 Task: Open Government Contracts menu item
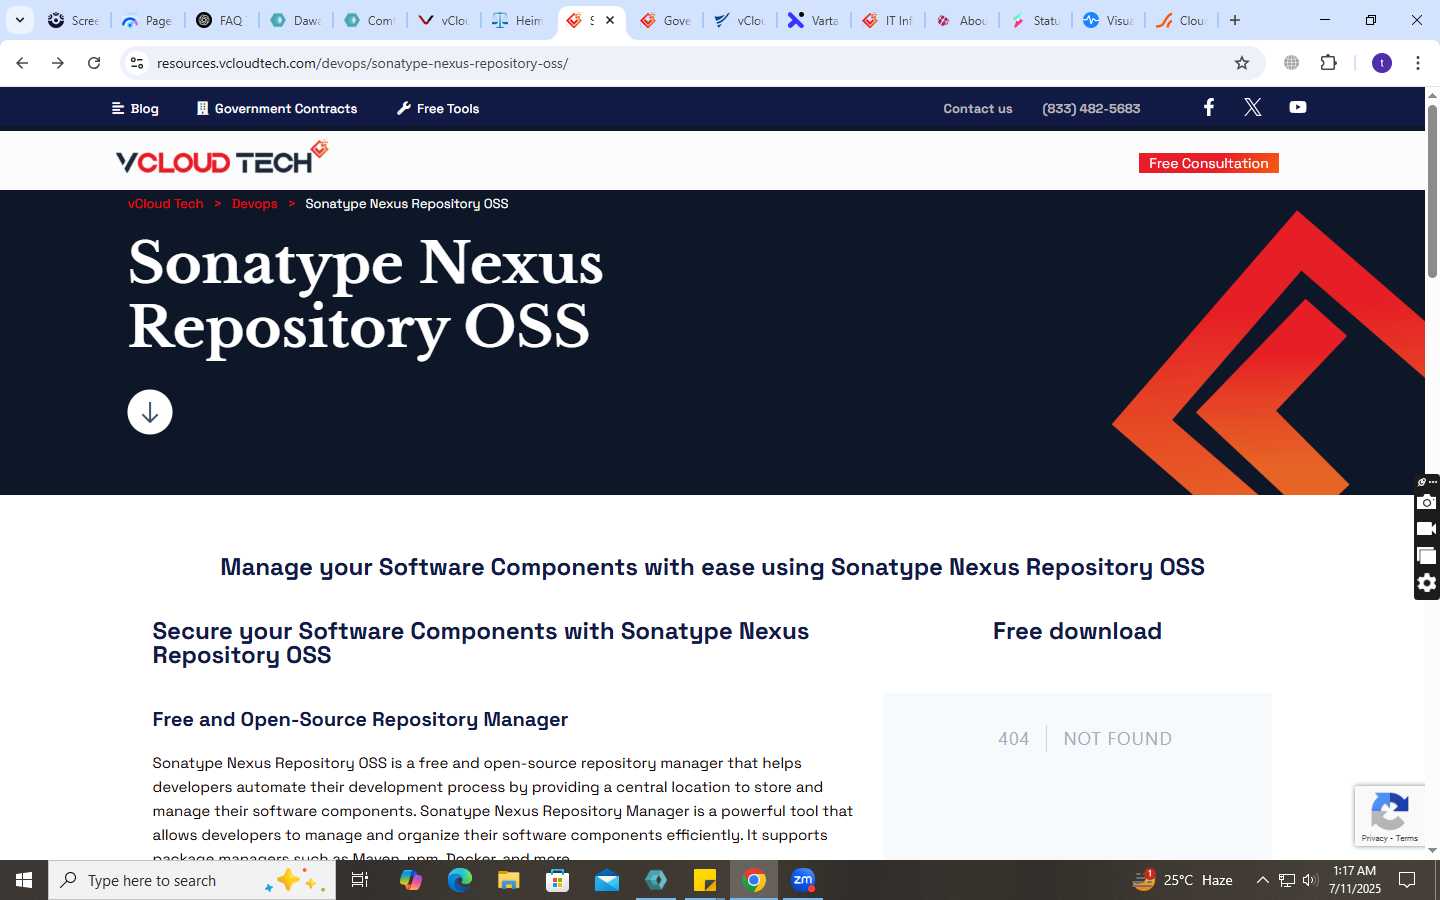pos(277,108)
